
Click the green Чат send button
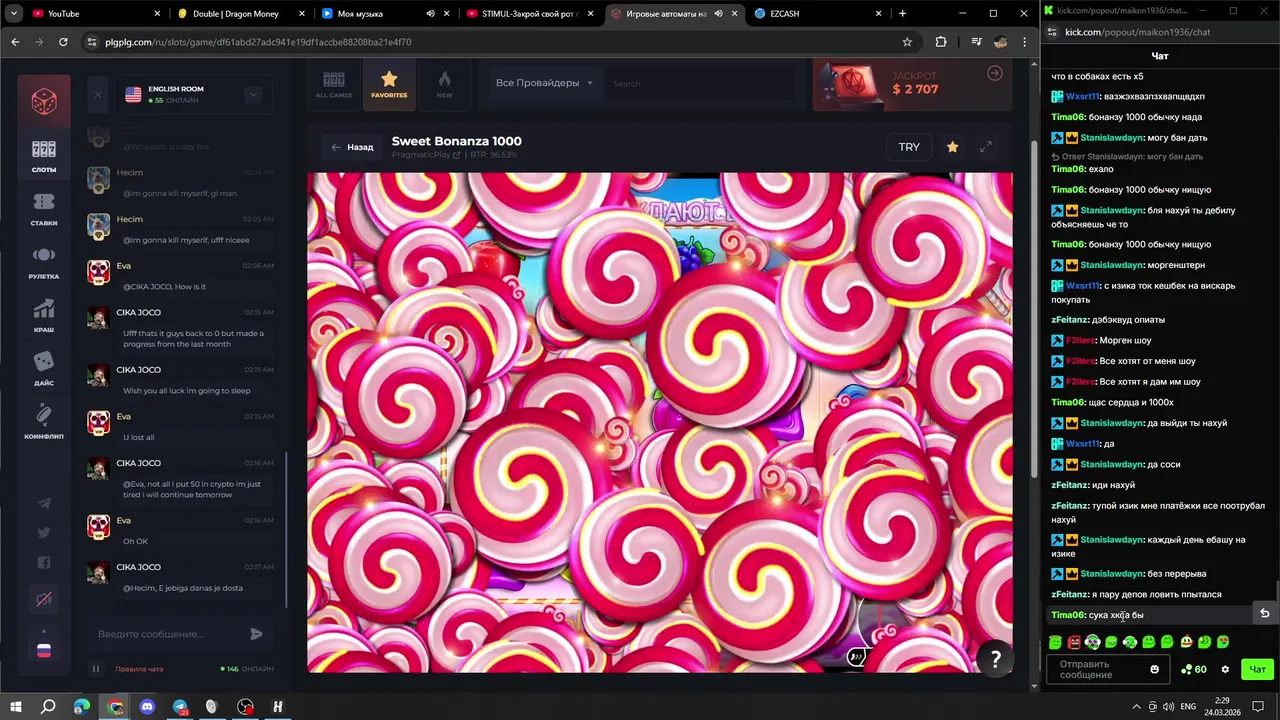coord(1257,669)
